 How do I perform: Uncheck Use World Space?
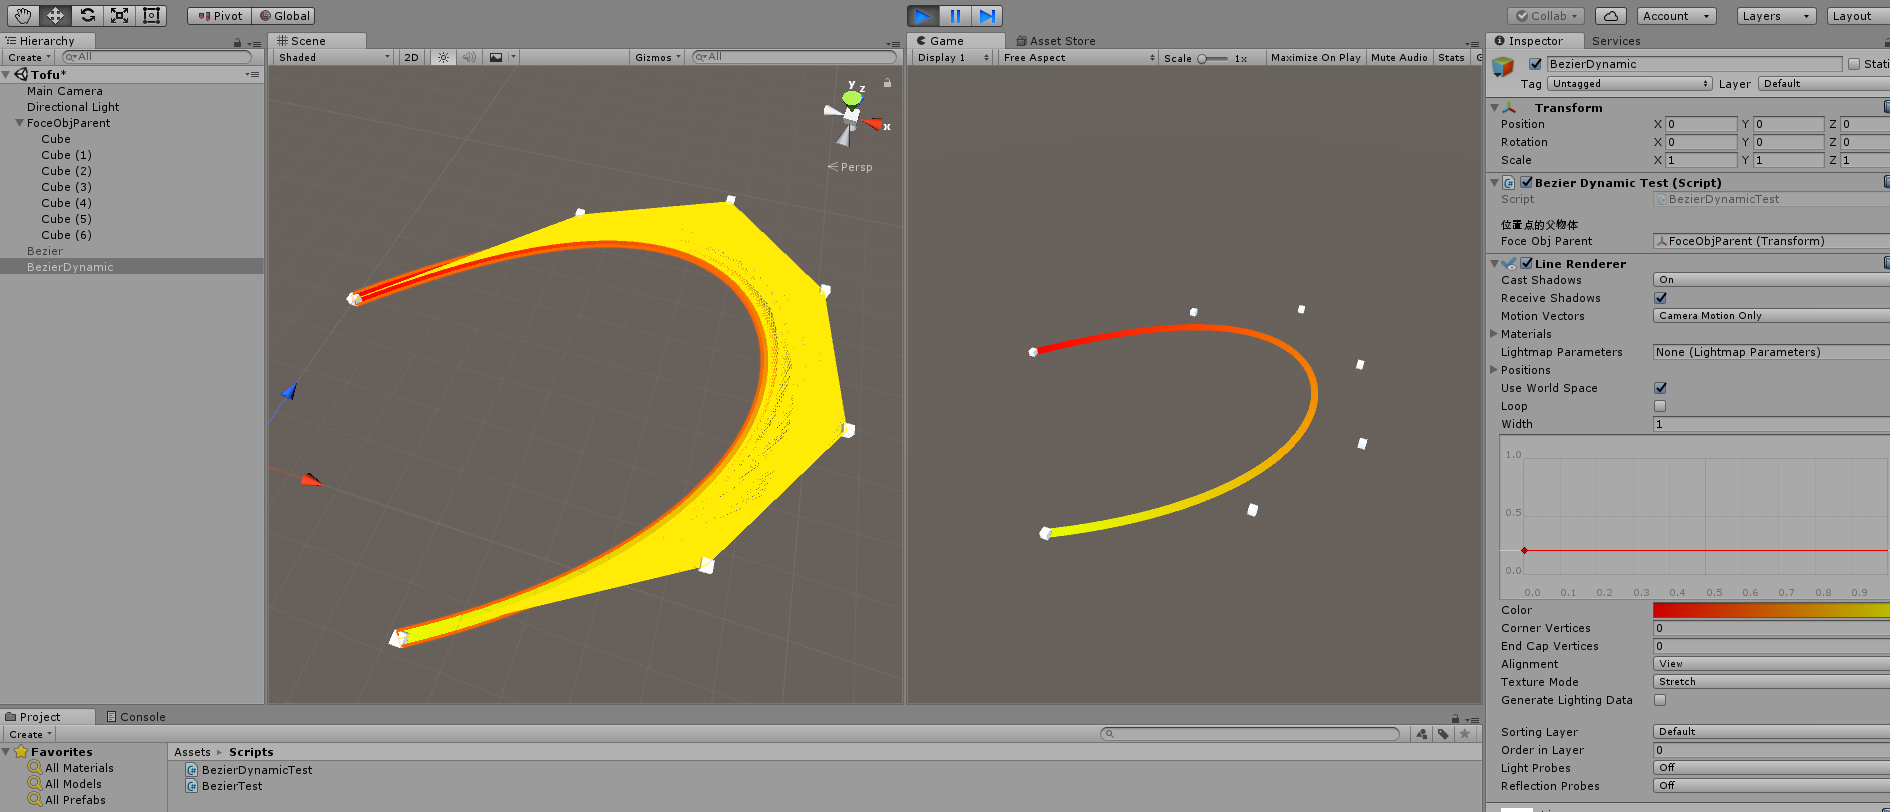1661,388
